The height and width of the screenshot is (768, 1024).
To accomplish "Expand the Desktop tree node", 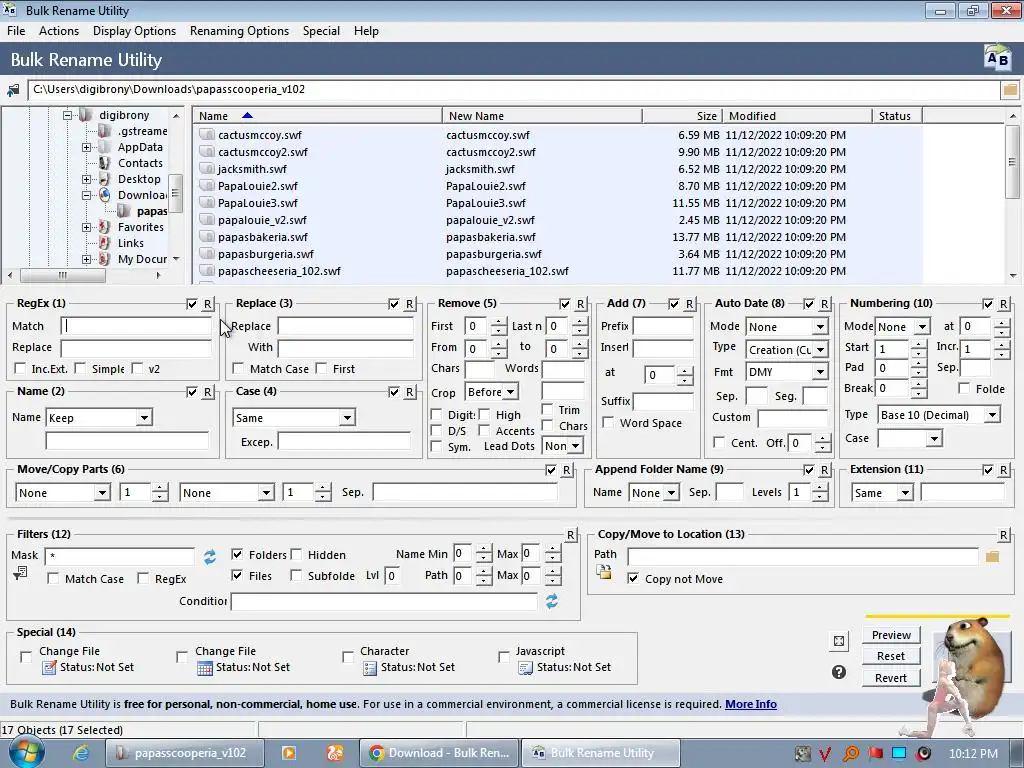I will (x=86, y=179).
